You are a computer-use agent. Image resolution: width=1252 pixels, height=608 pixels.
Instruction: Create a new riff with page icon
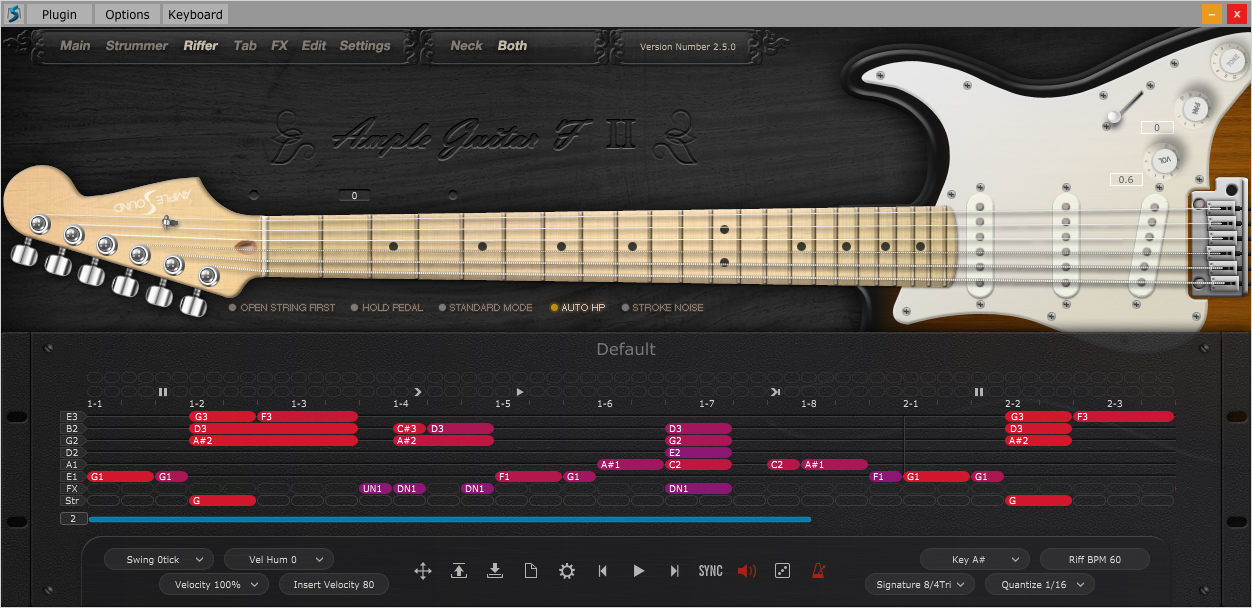pyautogui.click(x=531, y=571)
